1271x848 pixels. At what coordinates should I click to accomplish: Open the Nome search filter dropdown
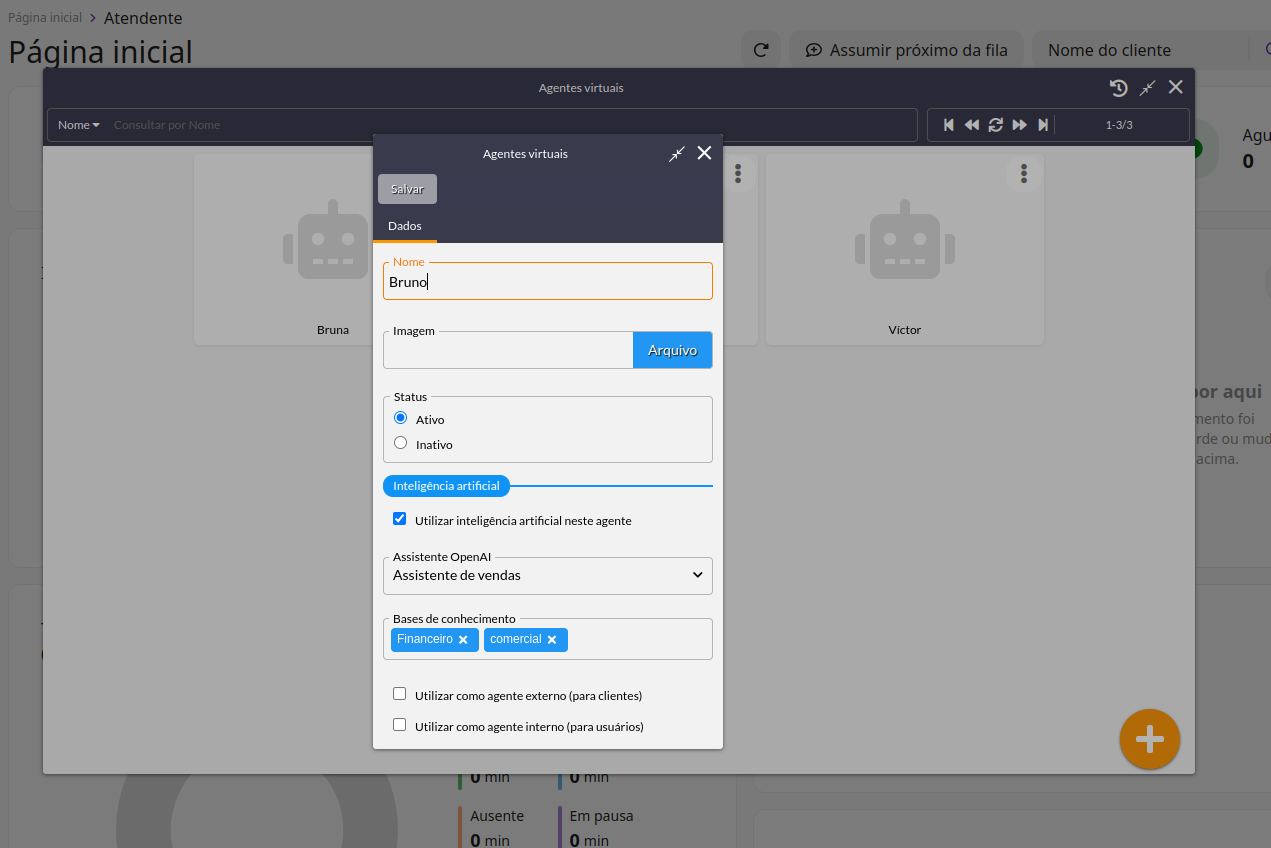79,125
